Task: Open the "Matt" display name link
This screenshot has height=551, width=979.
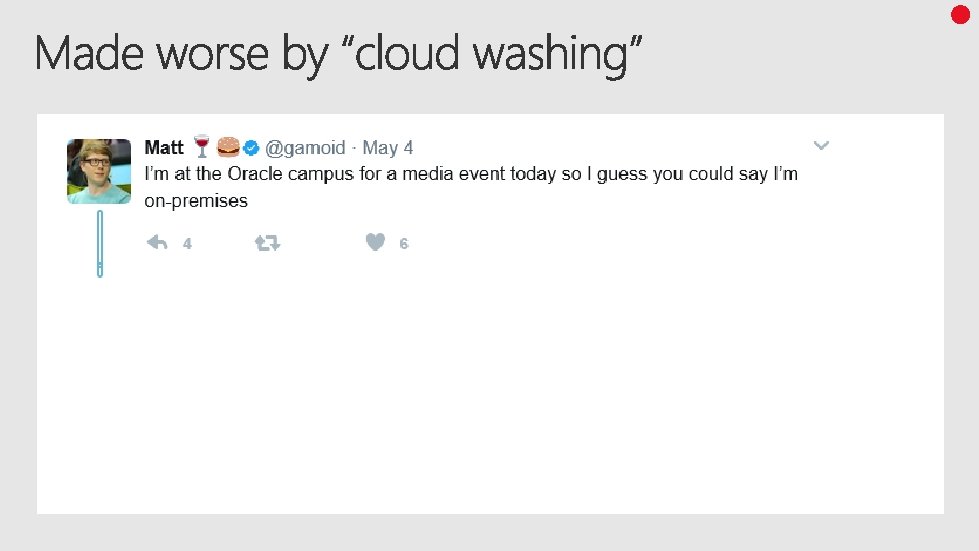Action: click(x=164, y=148)
